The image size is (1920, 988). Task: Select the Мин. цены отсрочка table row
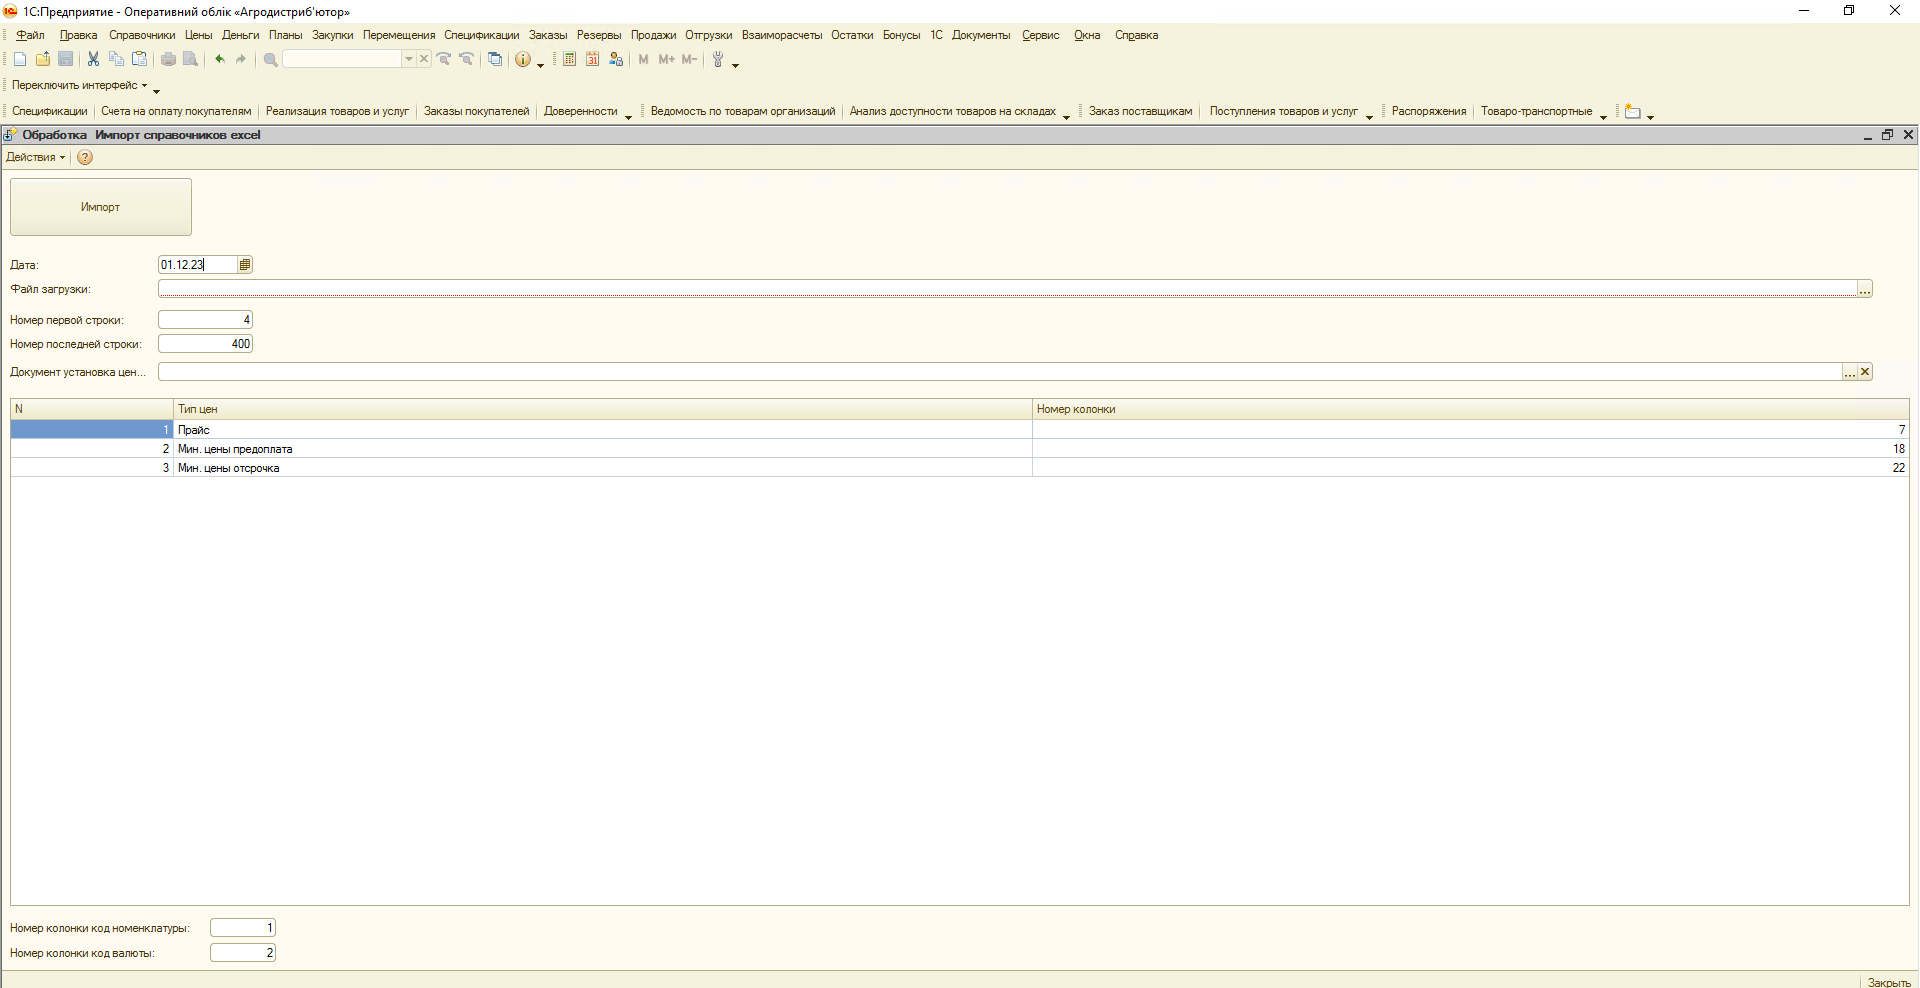click(x=600, y=468)
